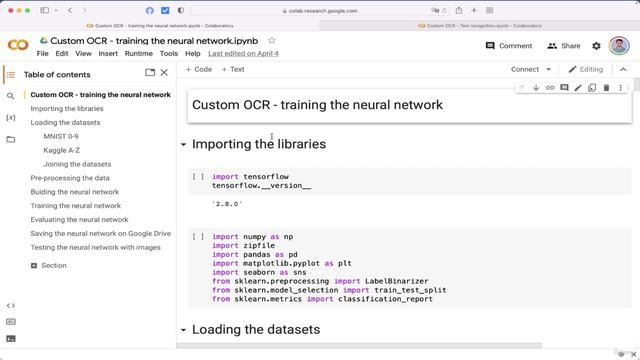Open the Help menu
The height and width of the screenshot is (360, 640).
click(193, 53)
